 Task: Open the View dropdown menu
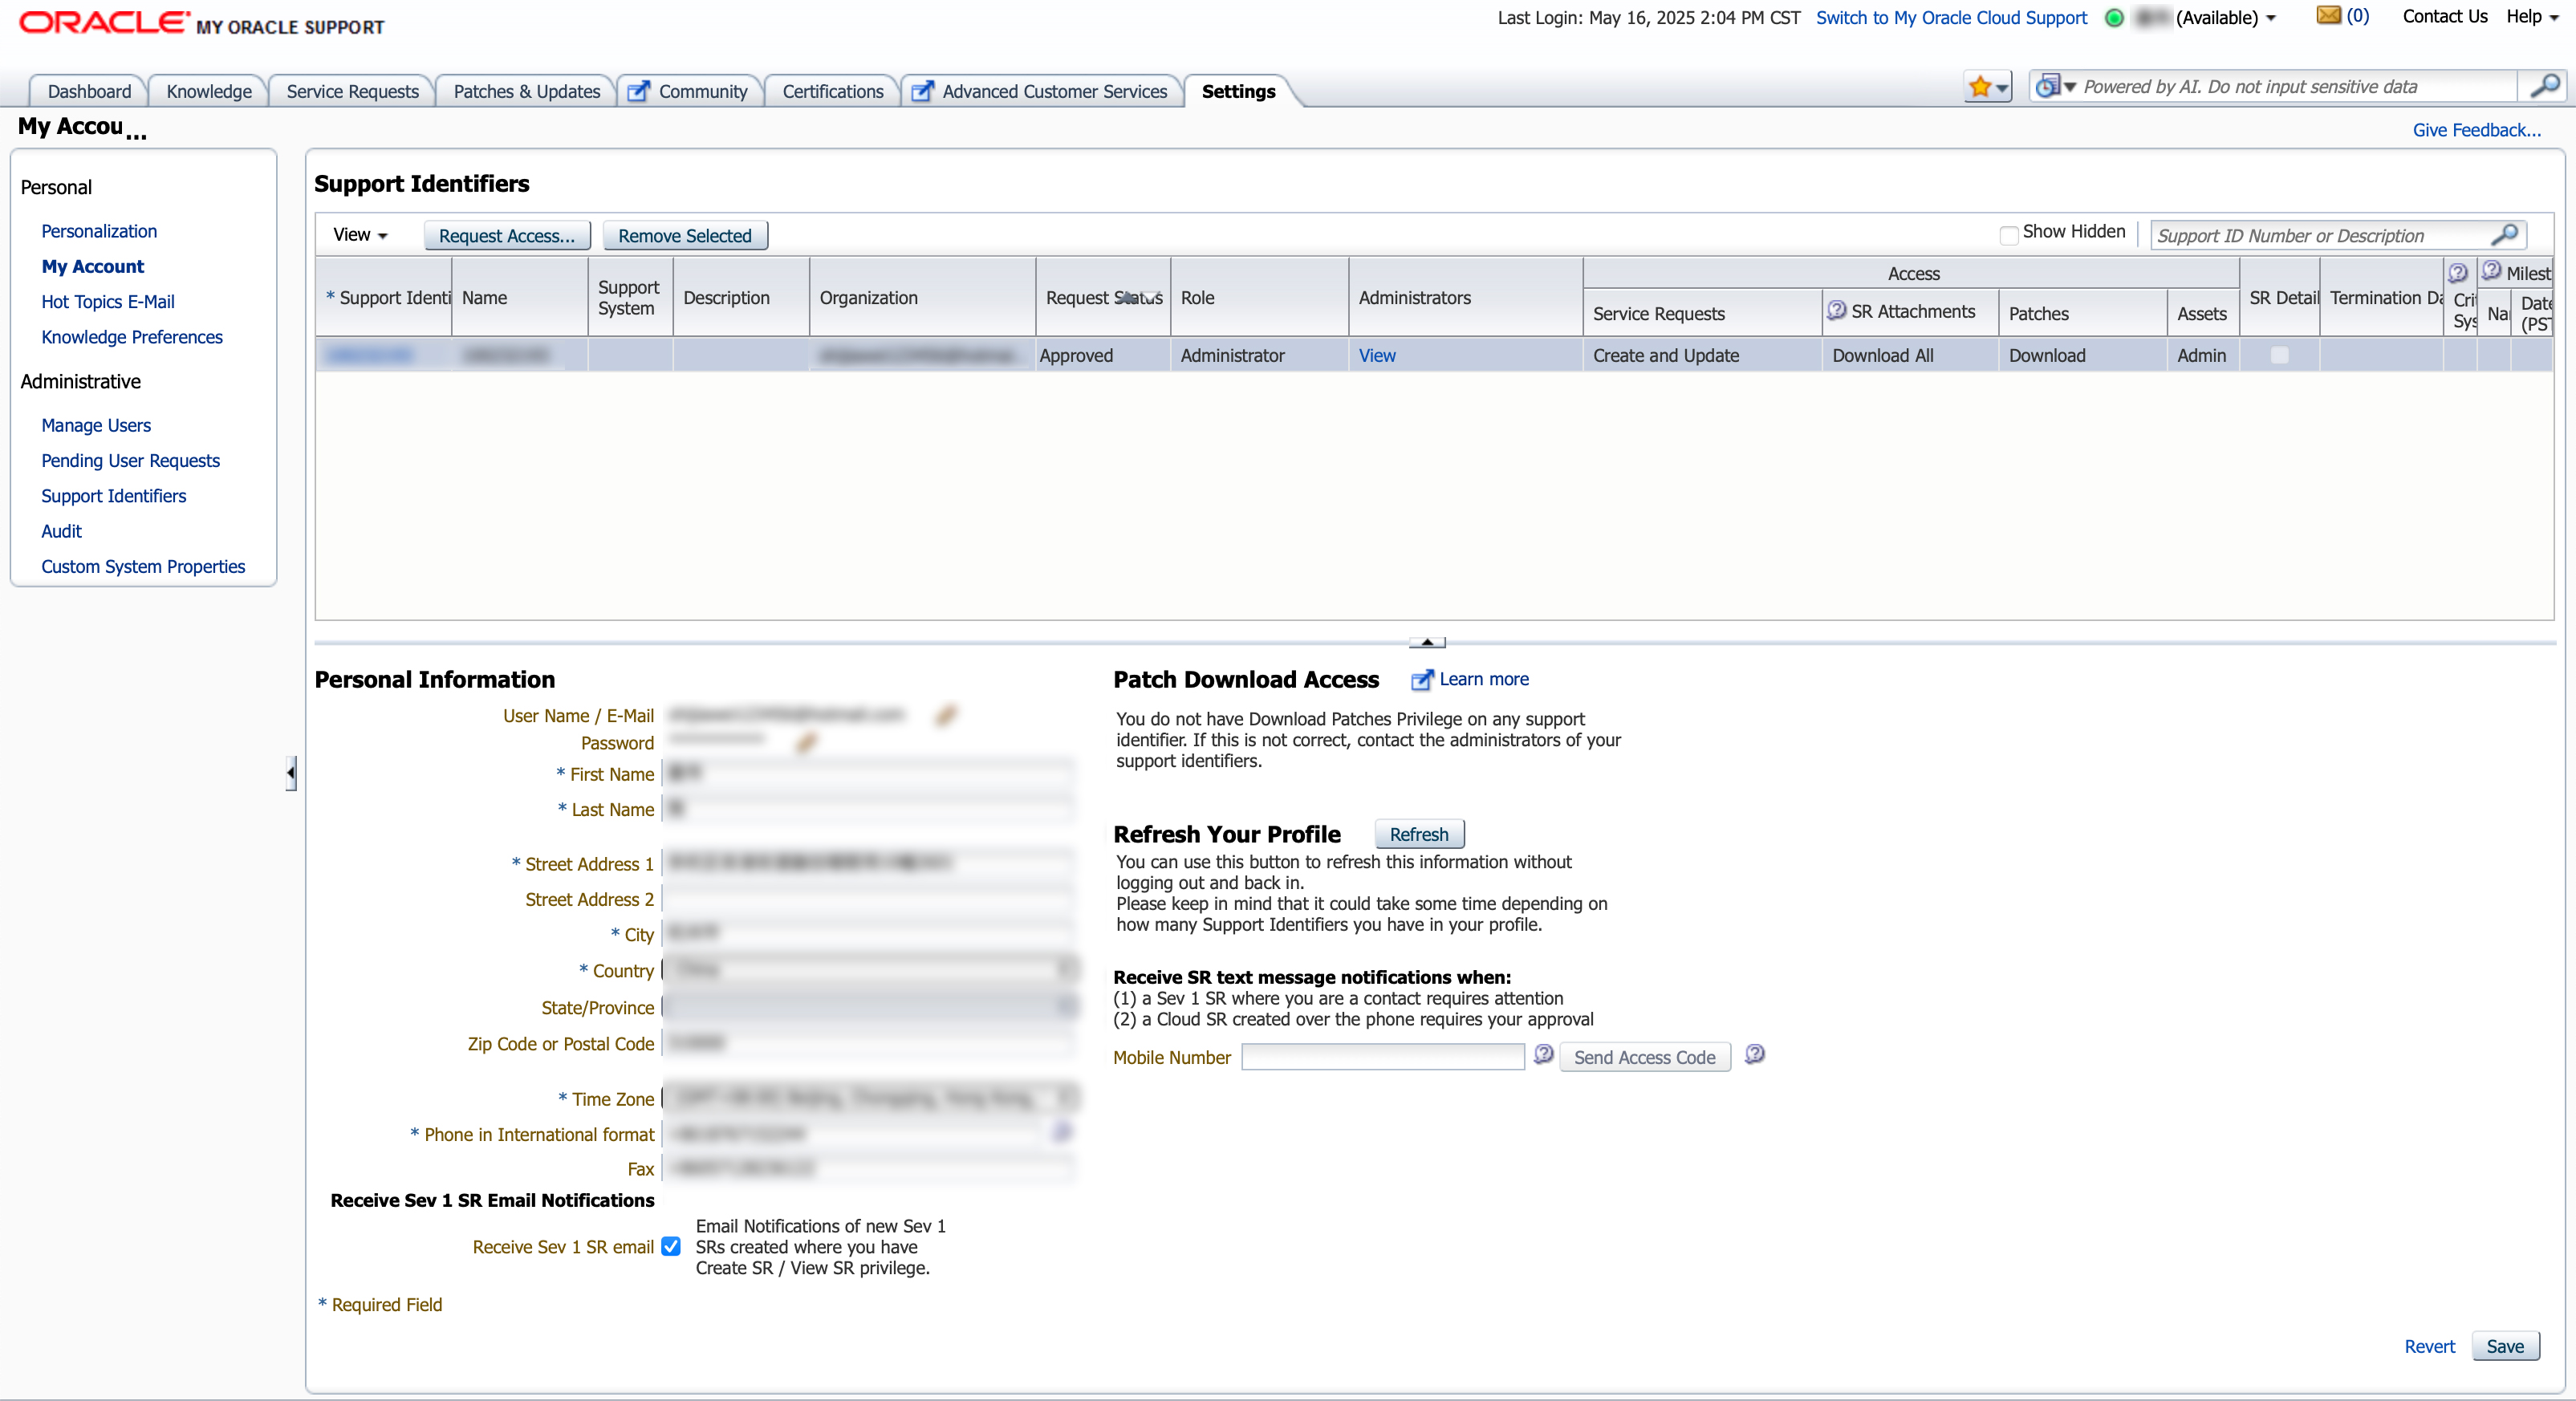click(360, 235)
